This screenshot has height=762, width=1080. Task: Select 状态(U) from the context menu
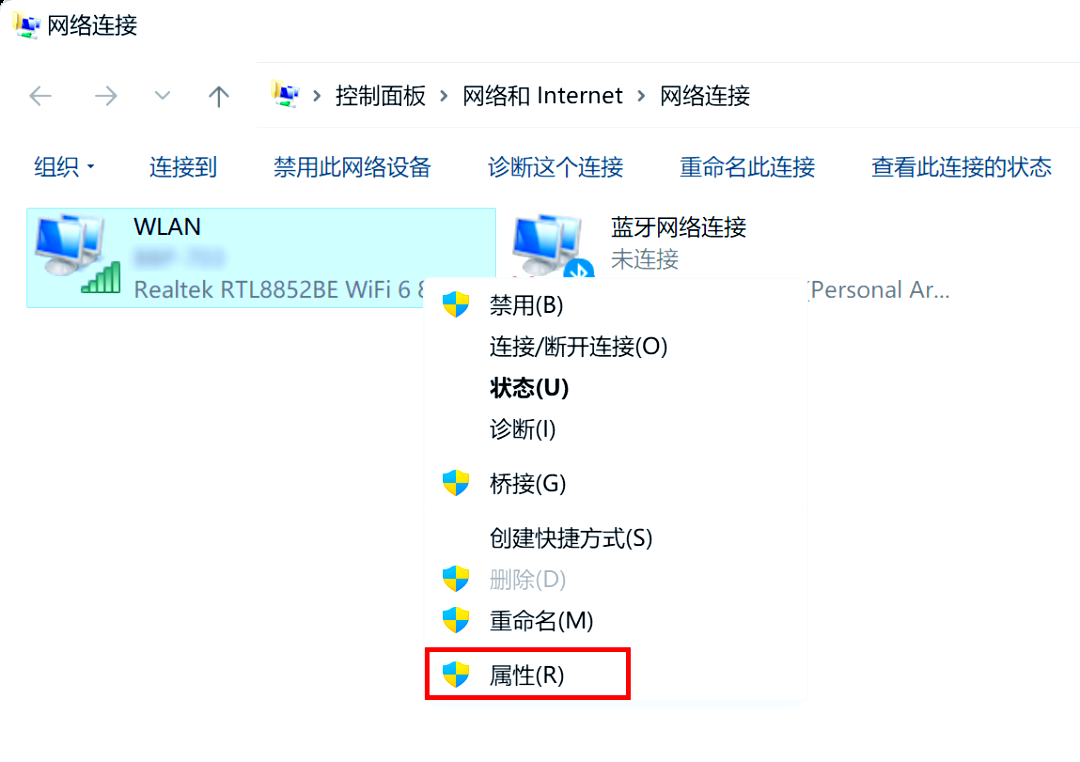(x=529, y=388)
